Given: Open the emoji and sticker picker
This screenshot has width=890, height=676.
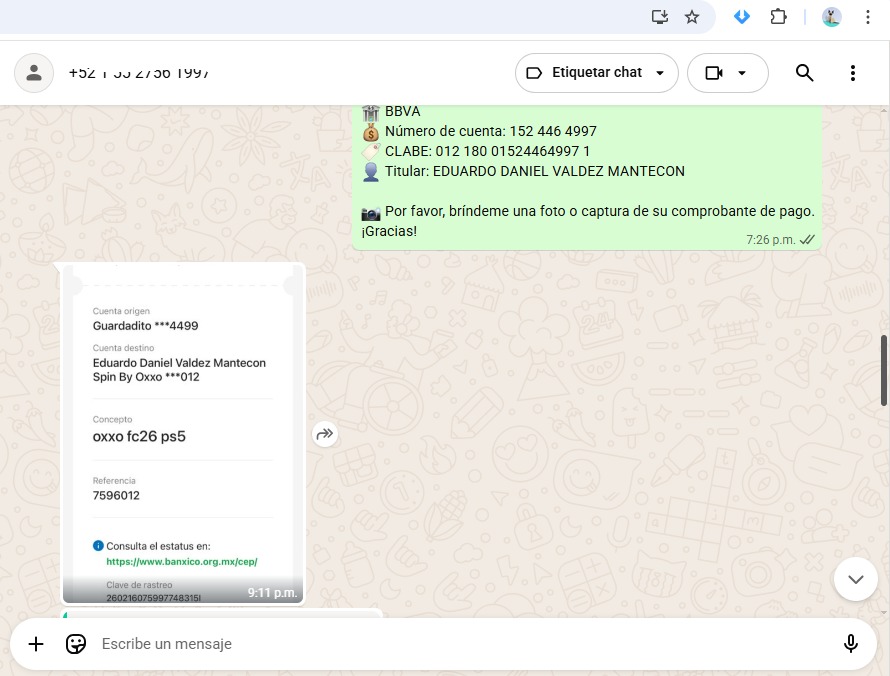Looking at the screenshot, I should pyautogui.click(x=75, y=644).
